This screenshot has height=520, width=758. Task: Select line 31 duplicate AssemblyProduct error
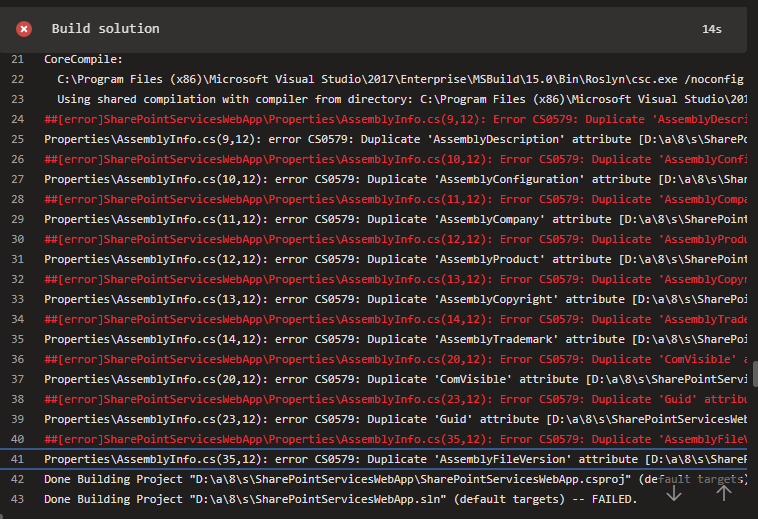(373, 259)
